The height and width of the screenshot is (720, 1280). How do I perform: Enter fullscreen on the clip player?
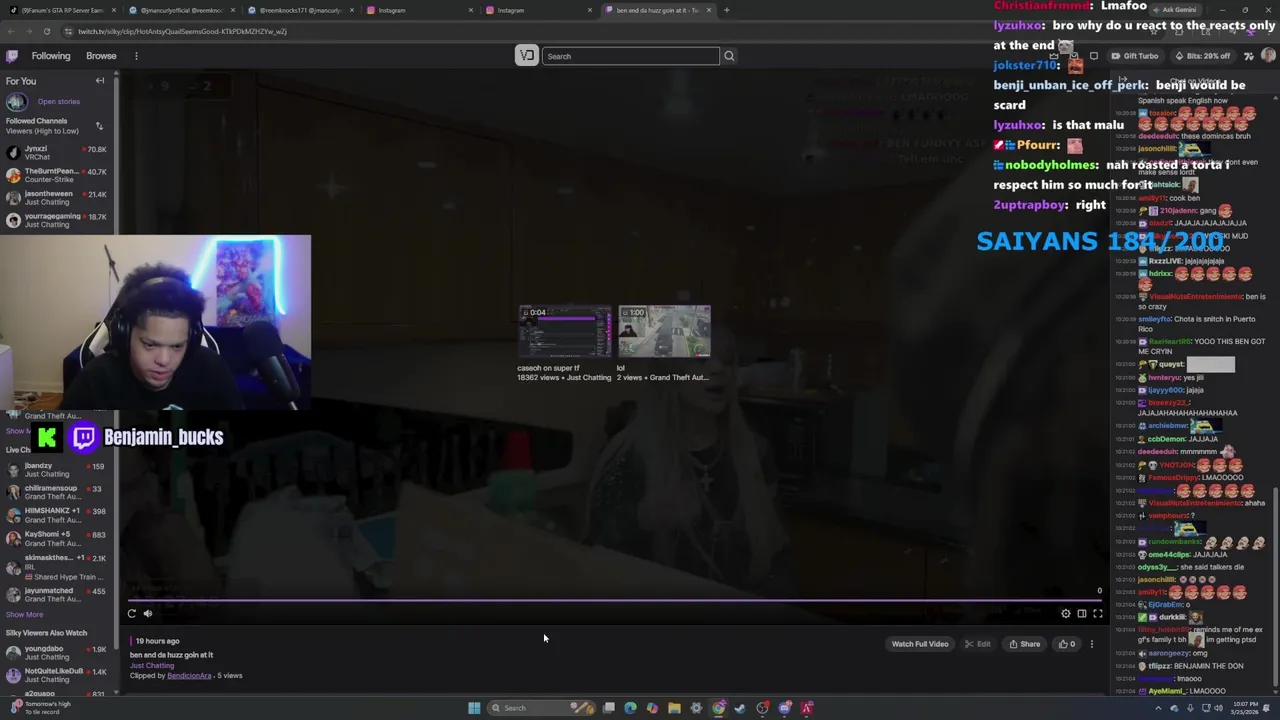coord(1098,614)
